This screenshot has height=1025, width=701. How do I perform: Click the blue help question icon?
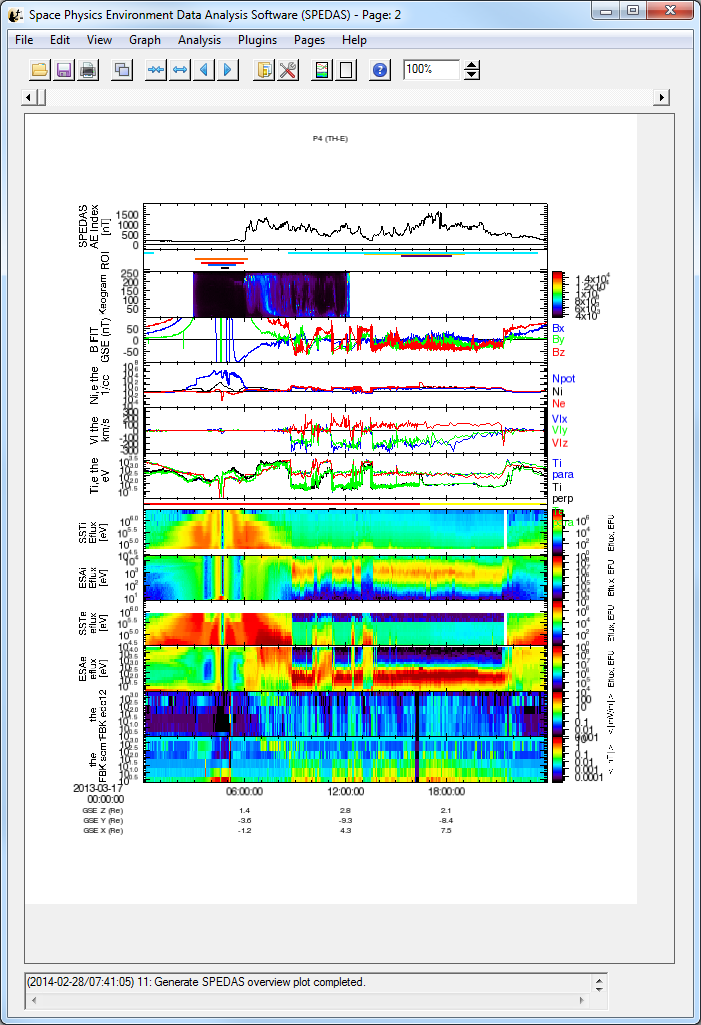(x=380, y=70)
